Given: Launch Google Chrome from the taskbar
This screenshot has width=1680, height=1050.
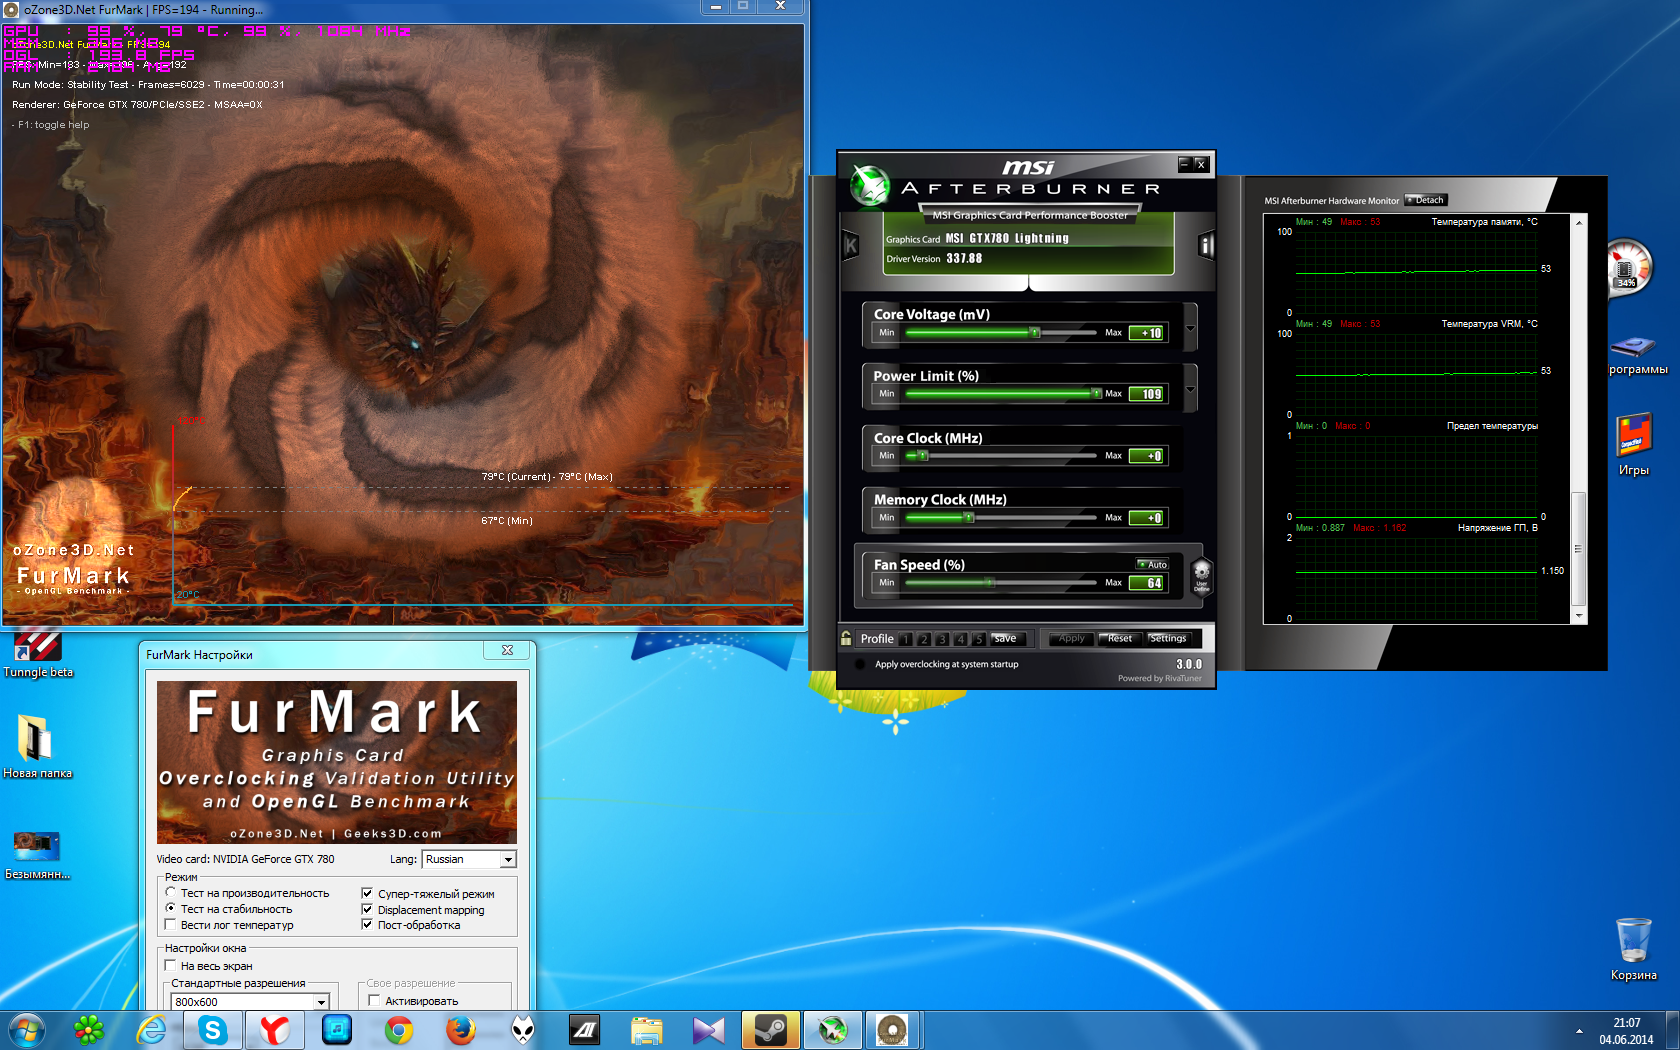Looking at the screenshot, I should 399,1030.
